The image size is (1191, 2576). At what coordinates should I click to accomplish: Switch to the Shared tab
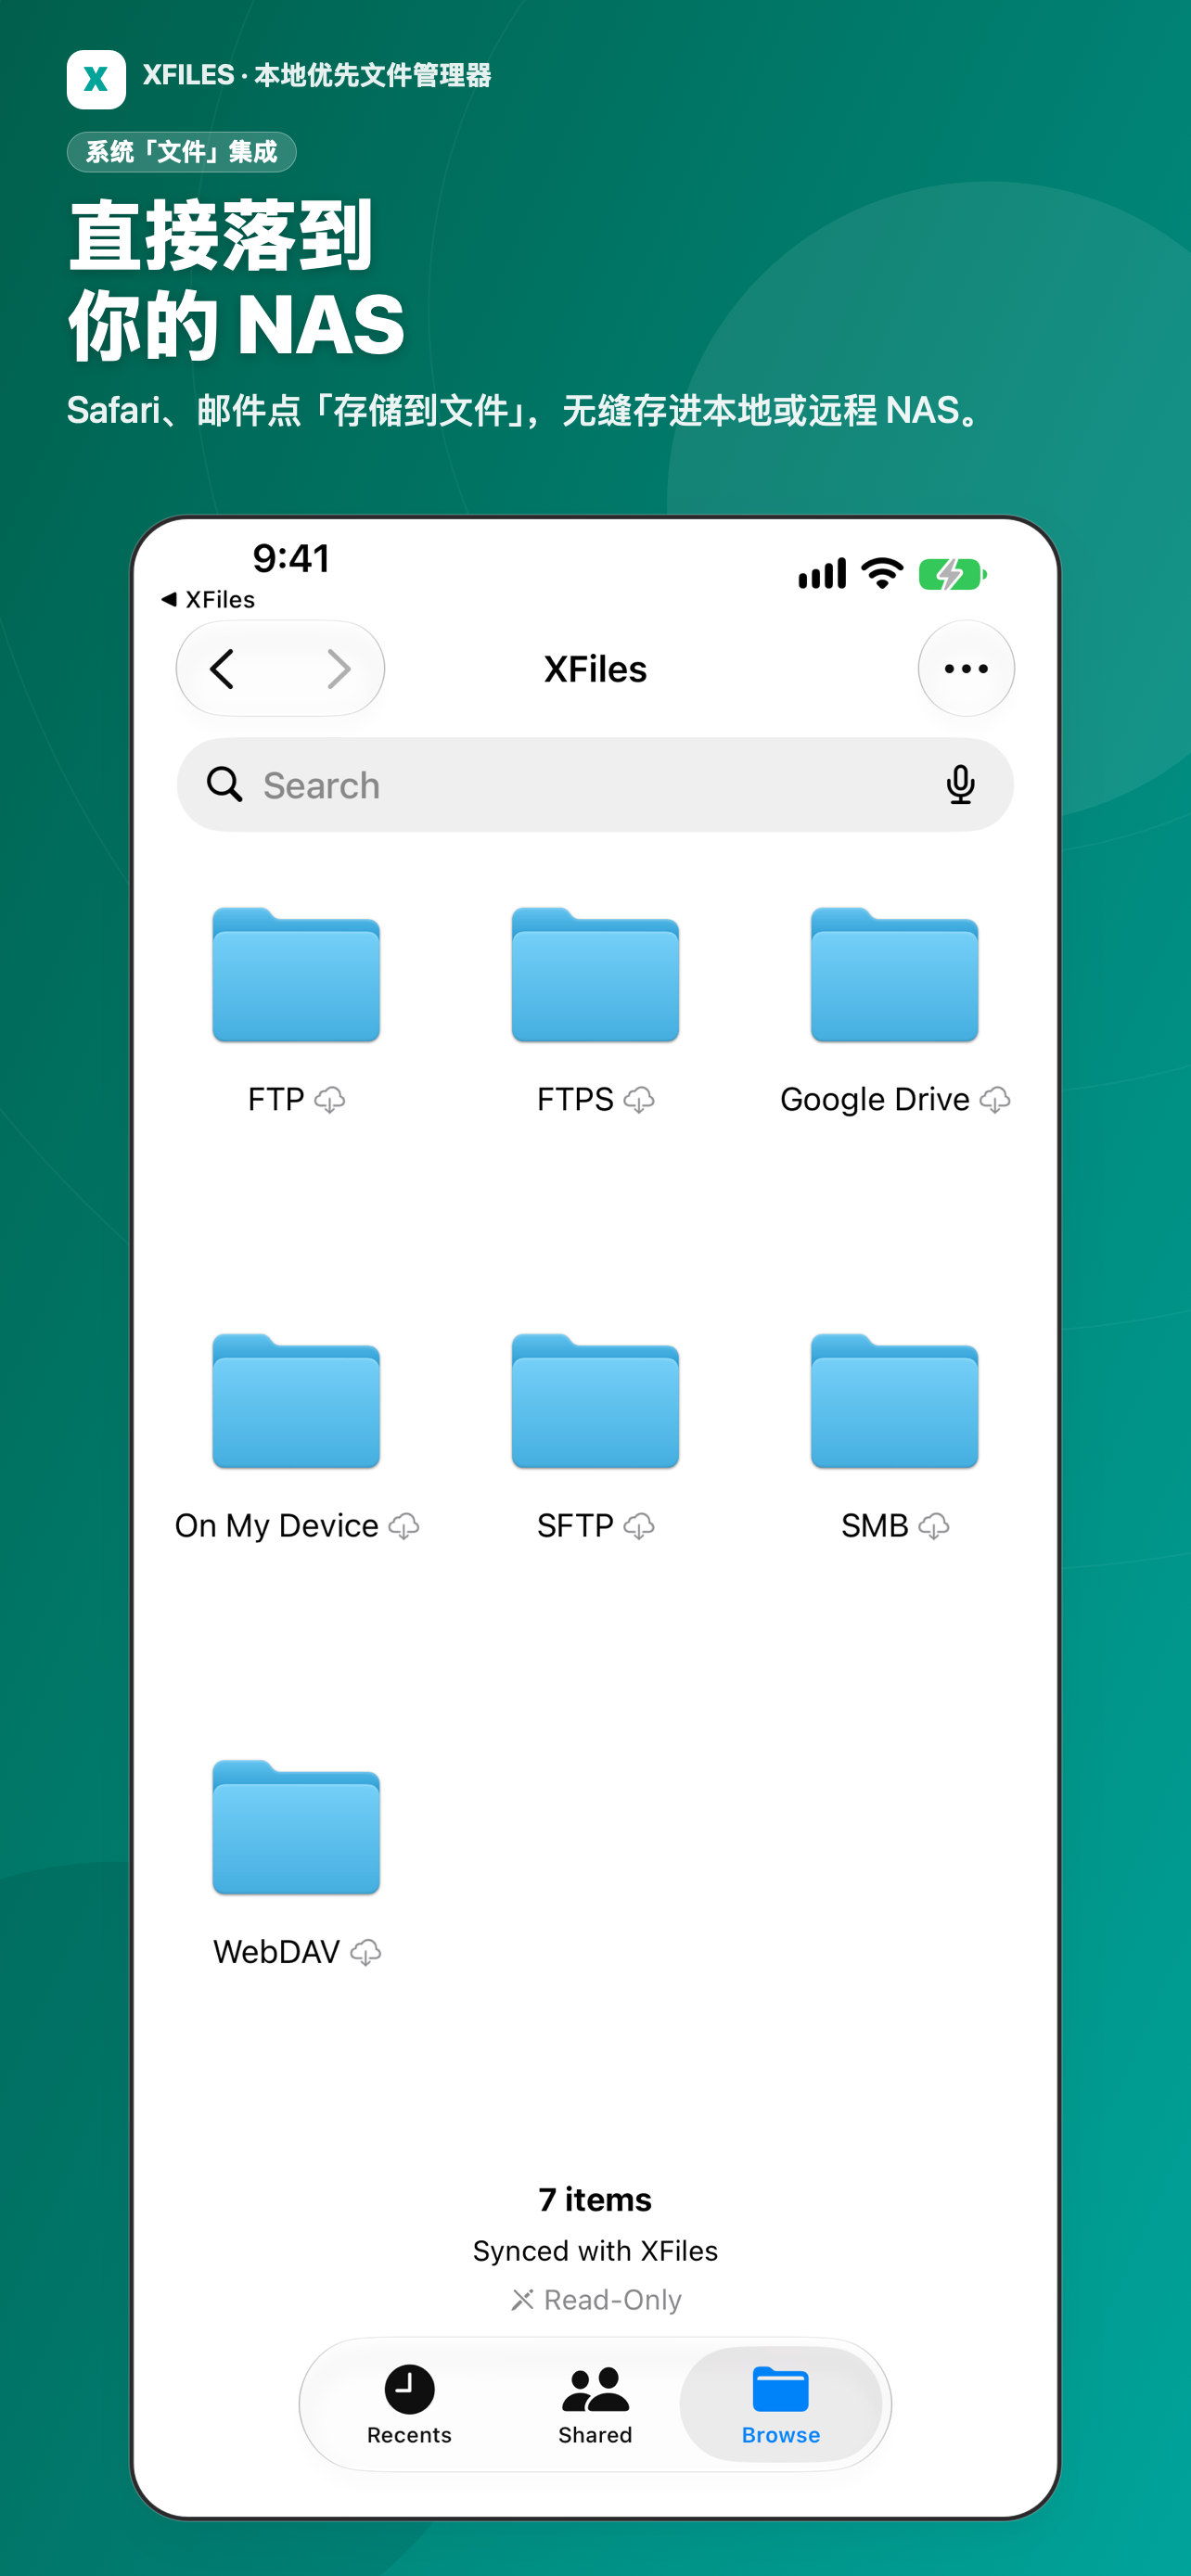(595, 2404)
